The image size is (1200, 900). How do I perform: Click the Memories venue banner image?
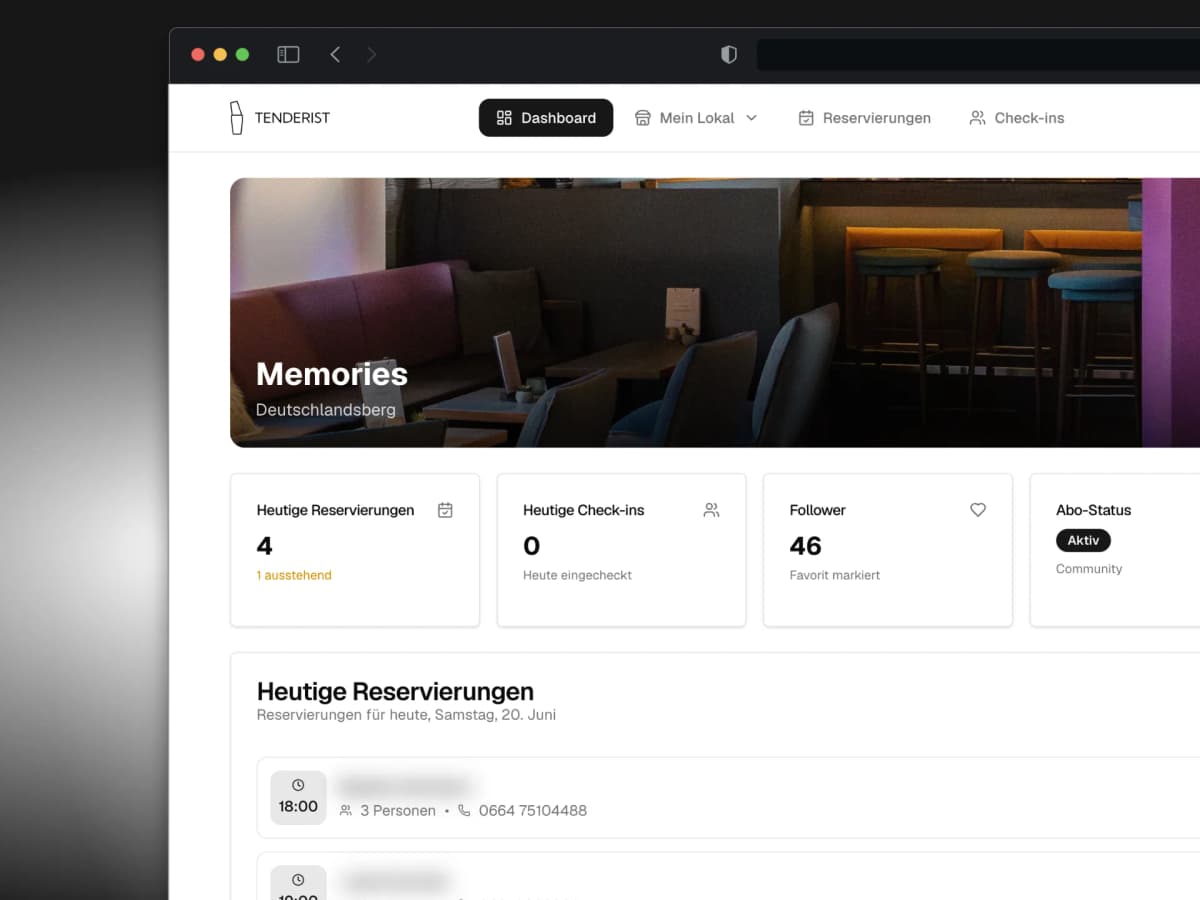pyautogui.click(x=715, y=312)
